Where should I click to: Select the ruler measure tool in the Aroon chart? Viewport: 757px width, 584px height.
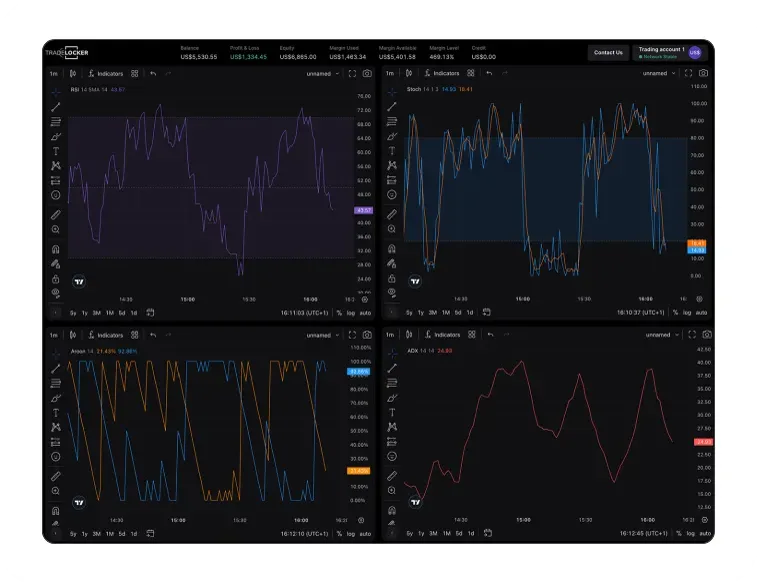point(56,476)
